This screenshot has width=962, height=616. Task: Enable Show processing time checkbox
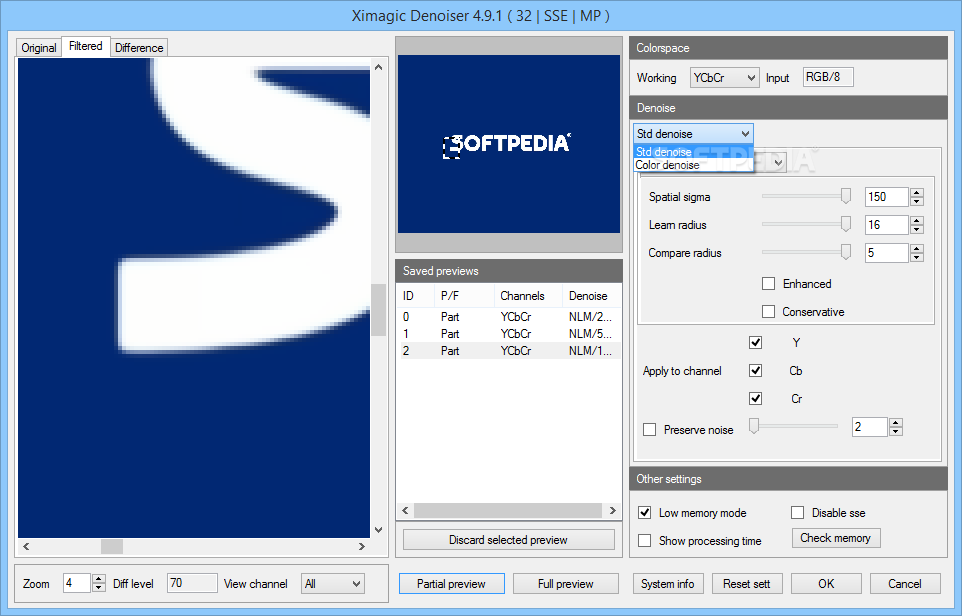[x=644, y=541]
